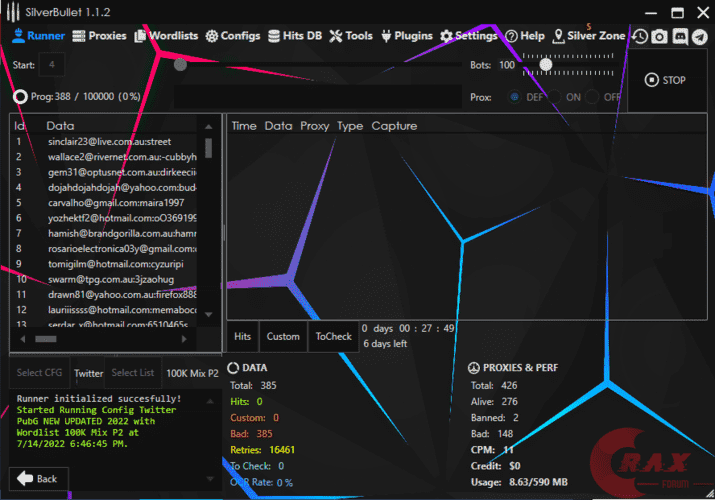Image resolution: width=715 pixels, height=500 pixels.
Task: Open the Hits DB section
Action: [295, 36]
